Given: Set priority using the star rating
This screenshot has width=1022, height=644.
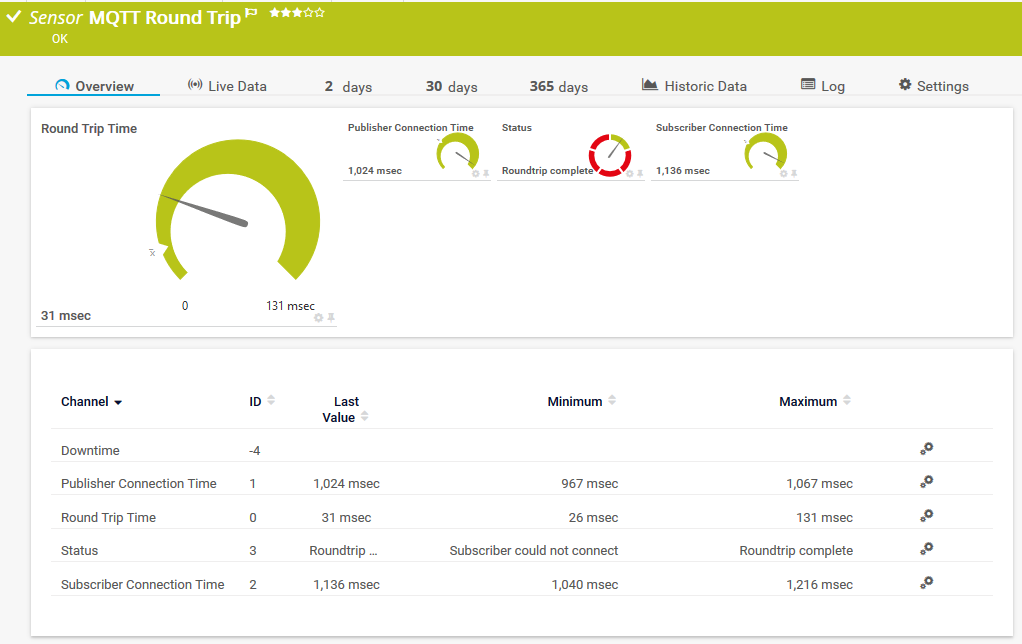Looking at the screenshot, I should [296, 13].
